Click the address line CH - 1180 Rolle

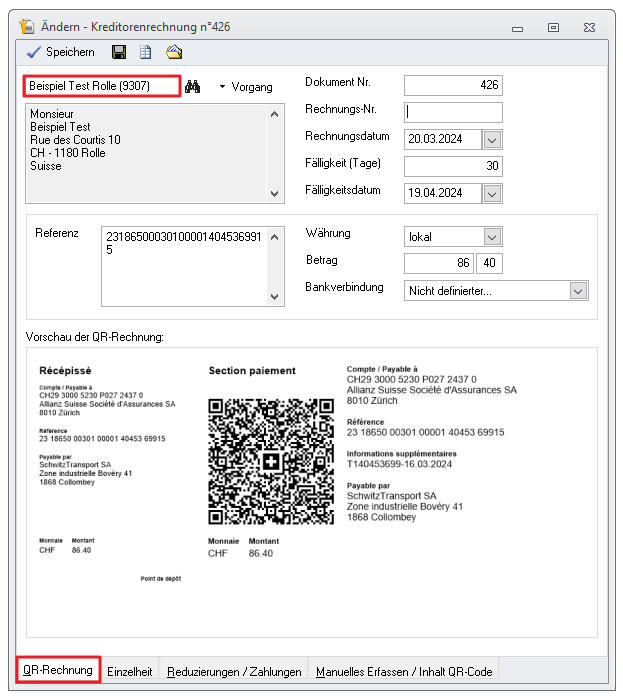[68, 153]
